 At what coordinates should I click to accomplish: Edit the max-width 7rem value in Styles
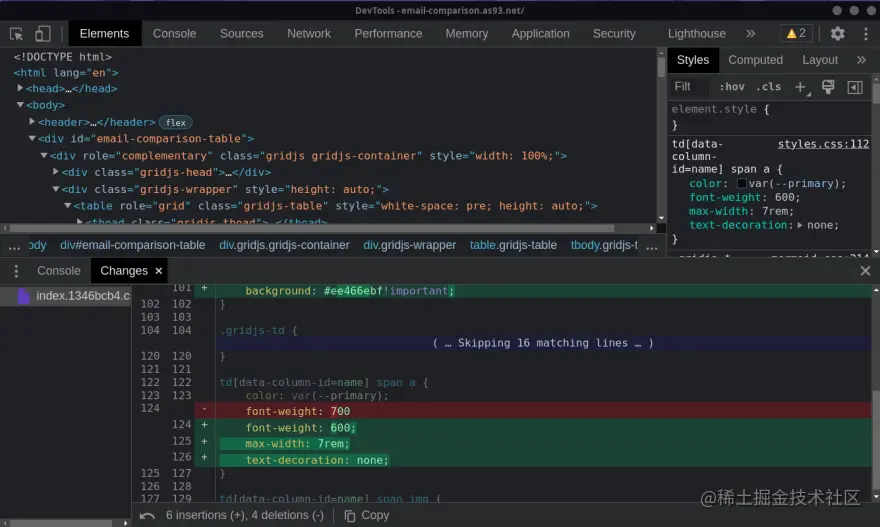coord(775,211)
